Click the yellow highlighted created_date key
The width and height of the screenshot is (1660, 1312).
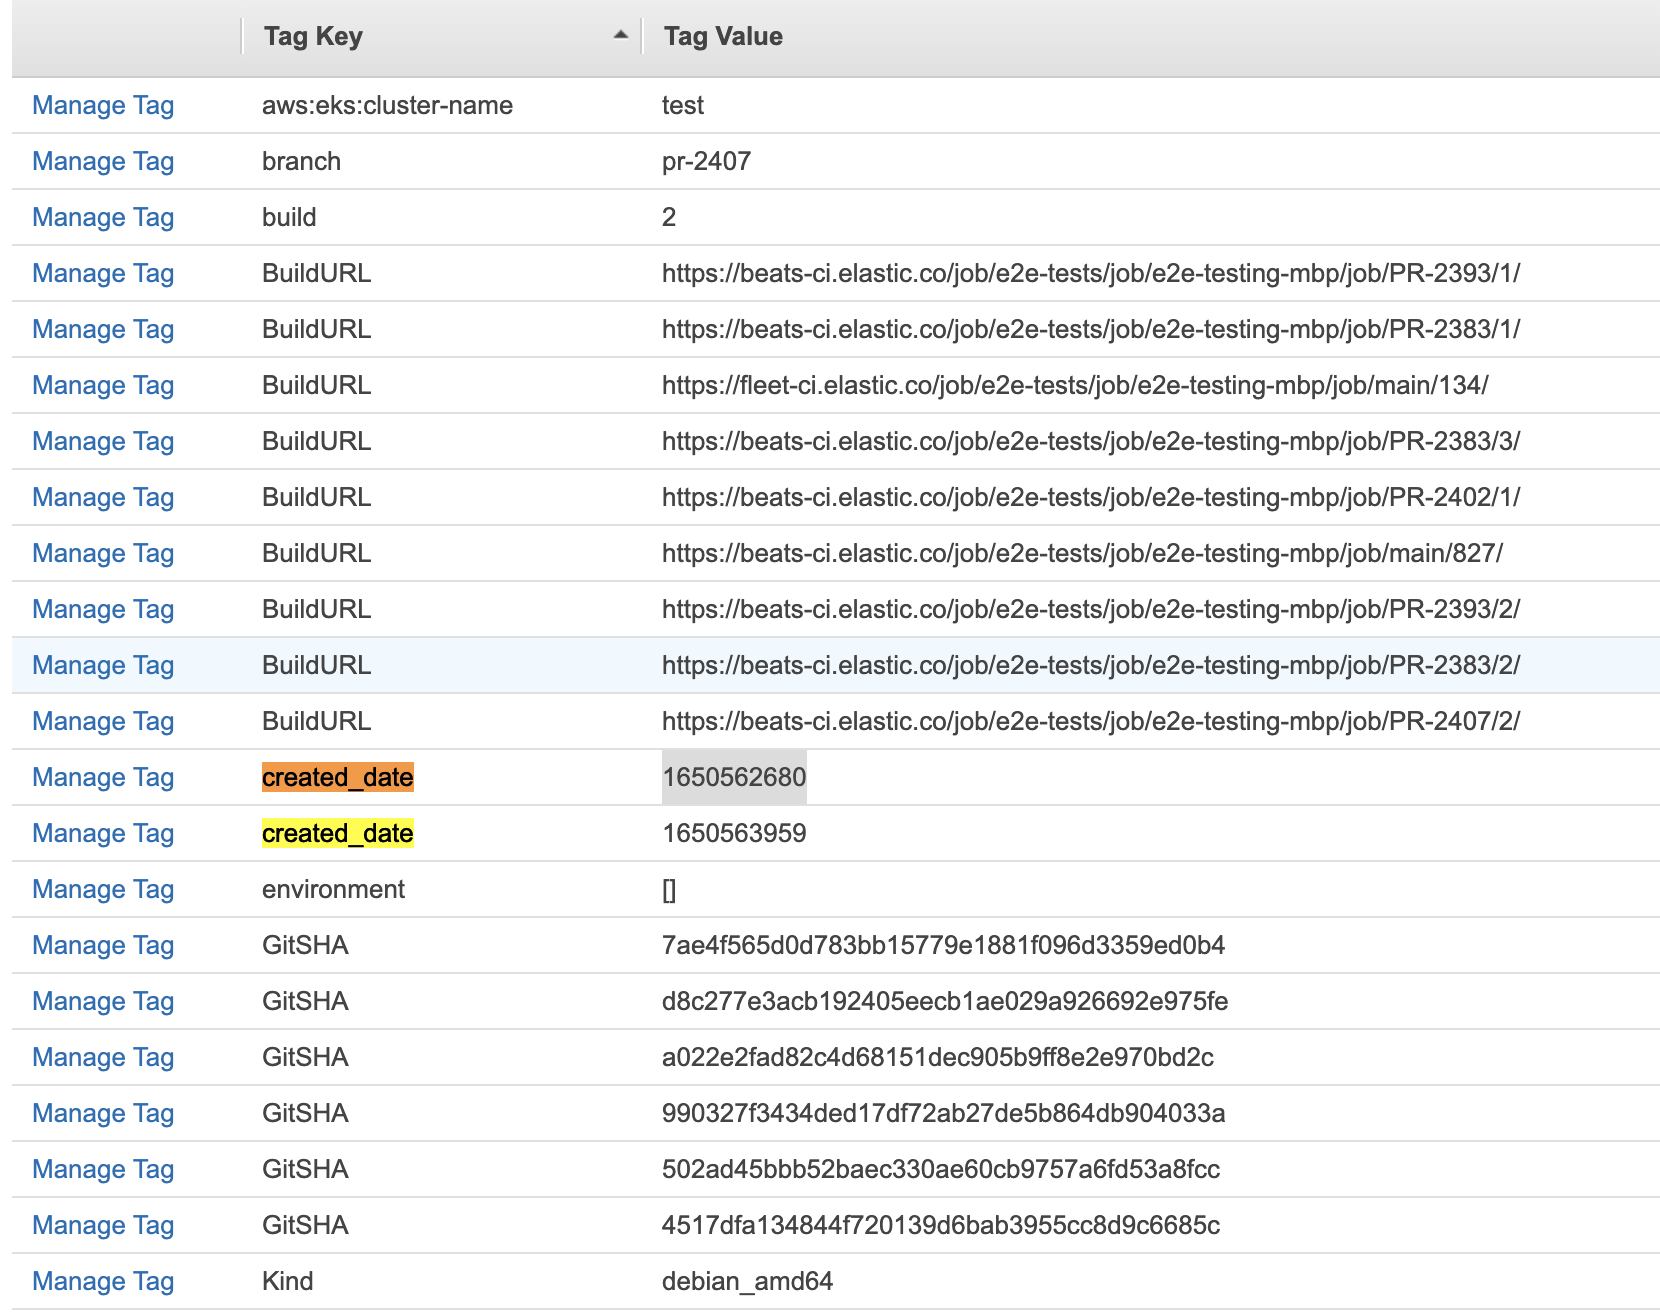[x=338, y=833]
